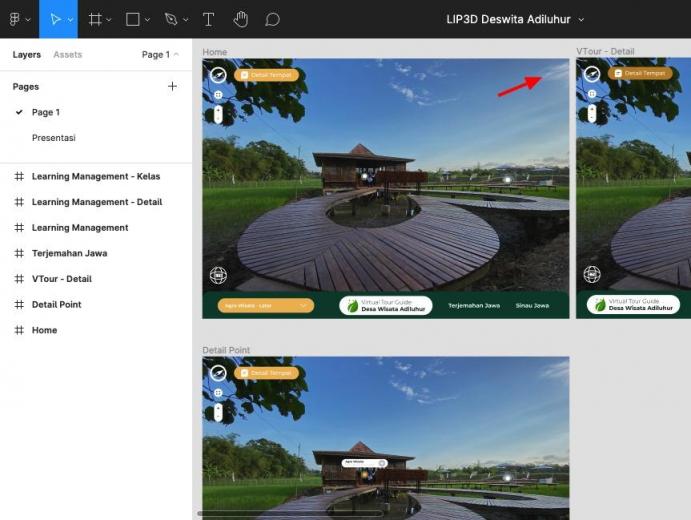Select the VTour - Detail layer

62,279
